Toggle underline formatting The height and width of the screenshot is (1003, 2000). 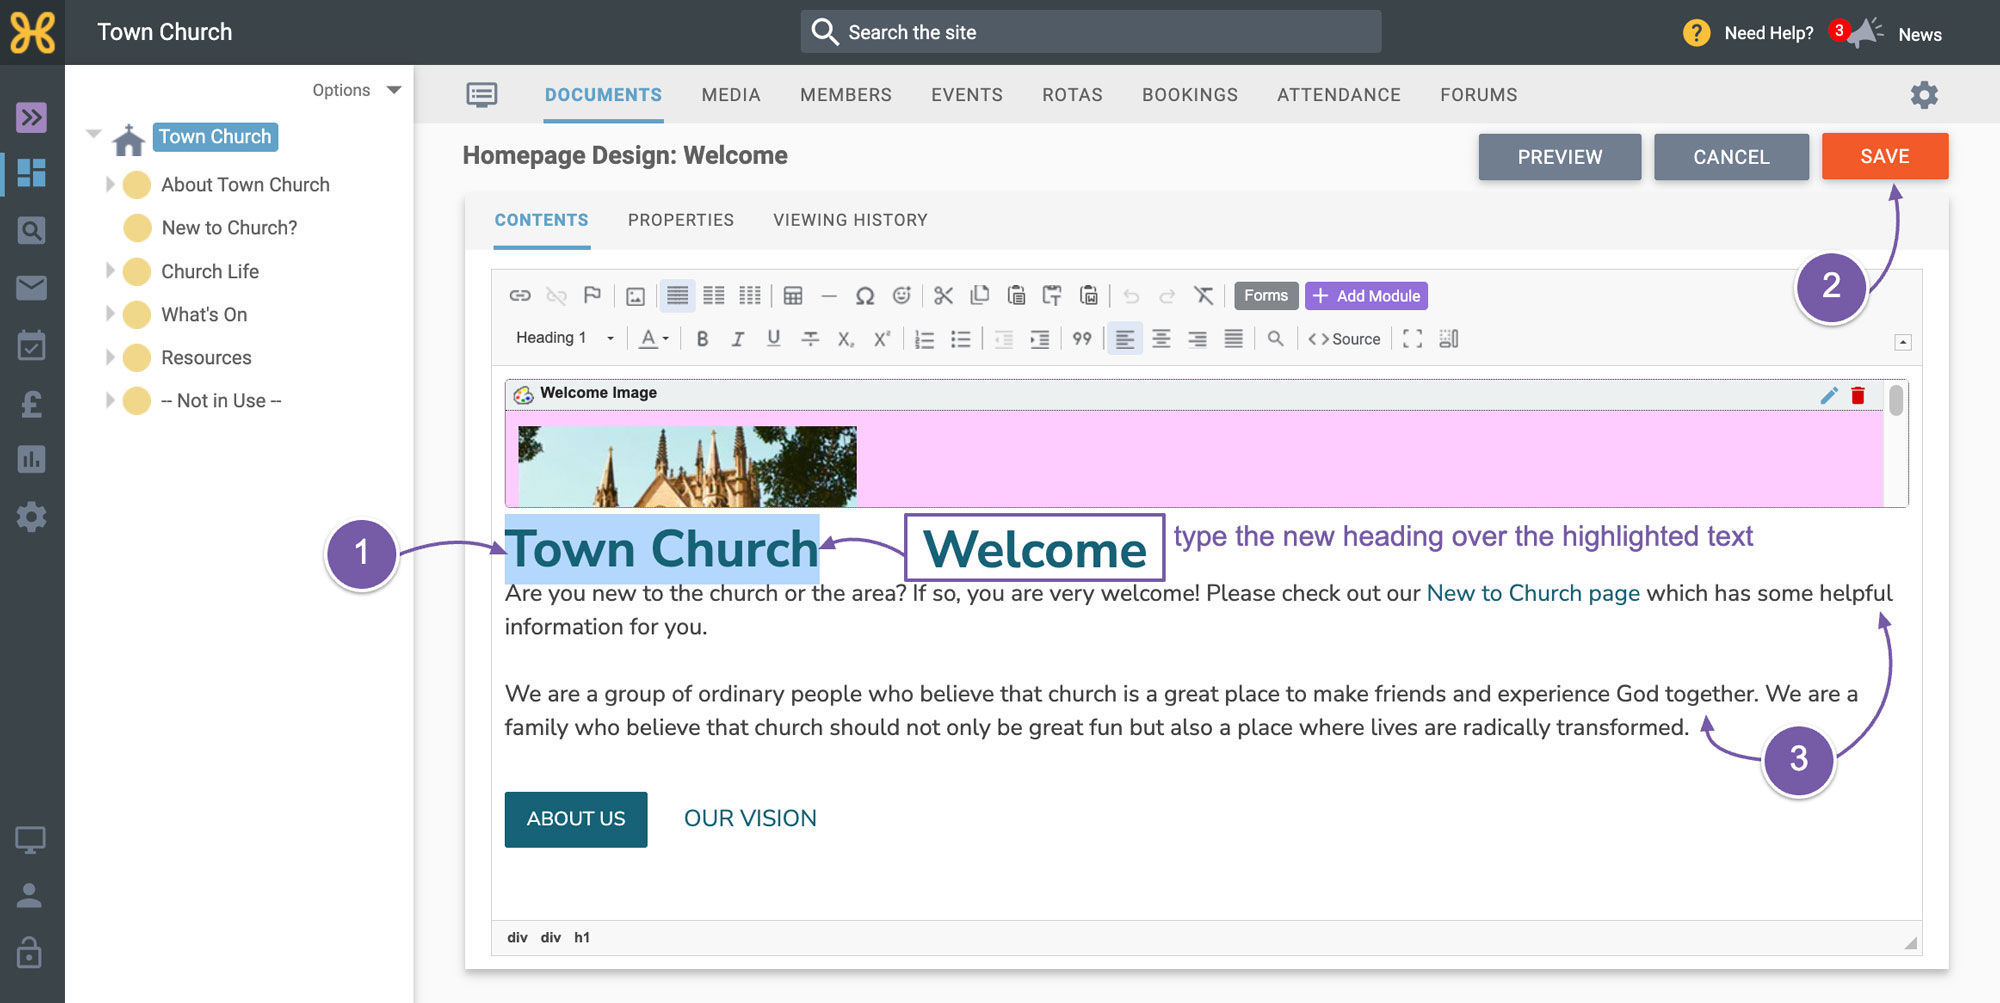774,339
